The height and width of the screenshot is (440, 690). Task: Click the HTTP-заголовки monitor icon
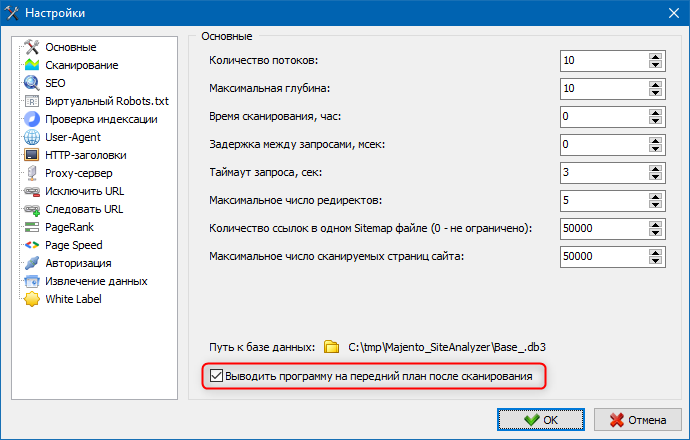pyautogui.click(x=32, y=155)
